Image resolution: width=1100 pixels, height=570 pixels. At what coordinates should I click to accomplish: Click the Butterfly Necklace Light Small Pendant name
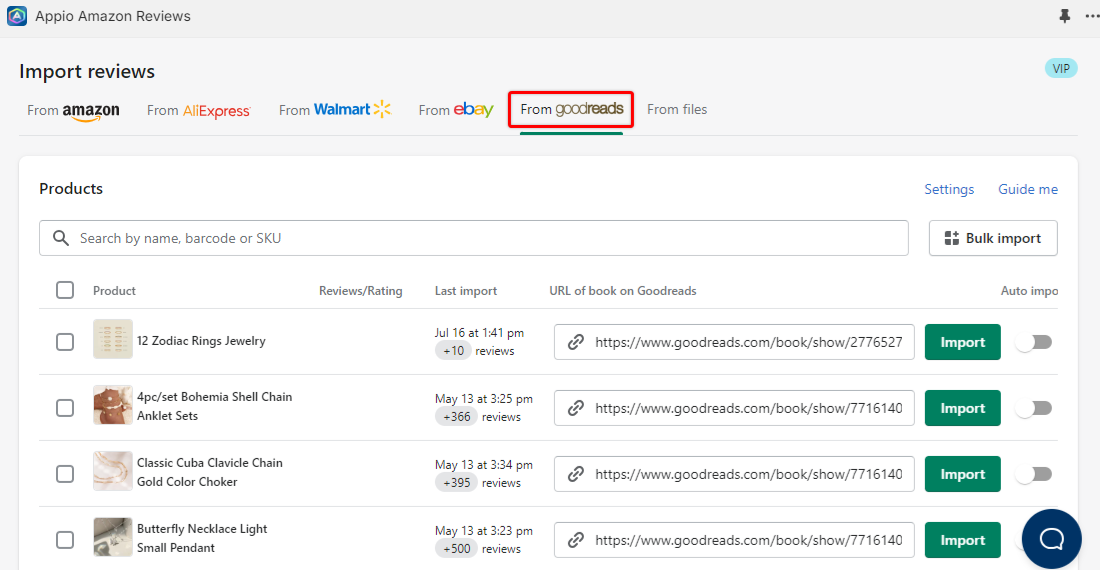pyautogui.click(x=202, y=538)
